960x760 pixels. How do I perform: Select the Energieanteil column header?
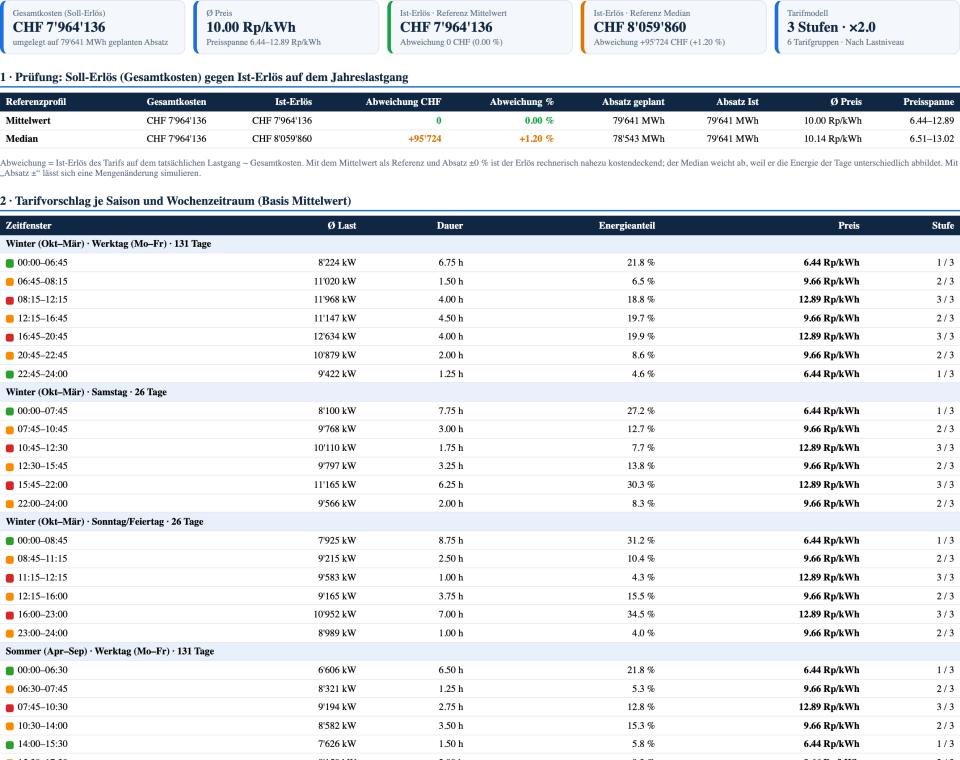click(x=627, y=225)
